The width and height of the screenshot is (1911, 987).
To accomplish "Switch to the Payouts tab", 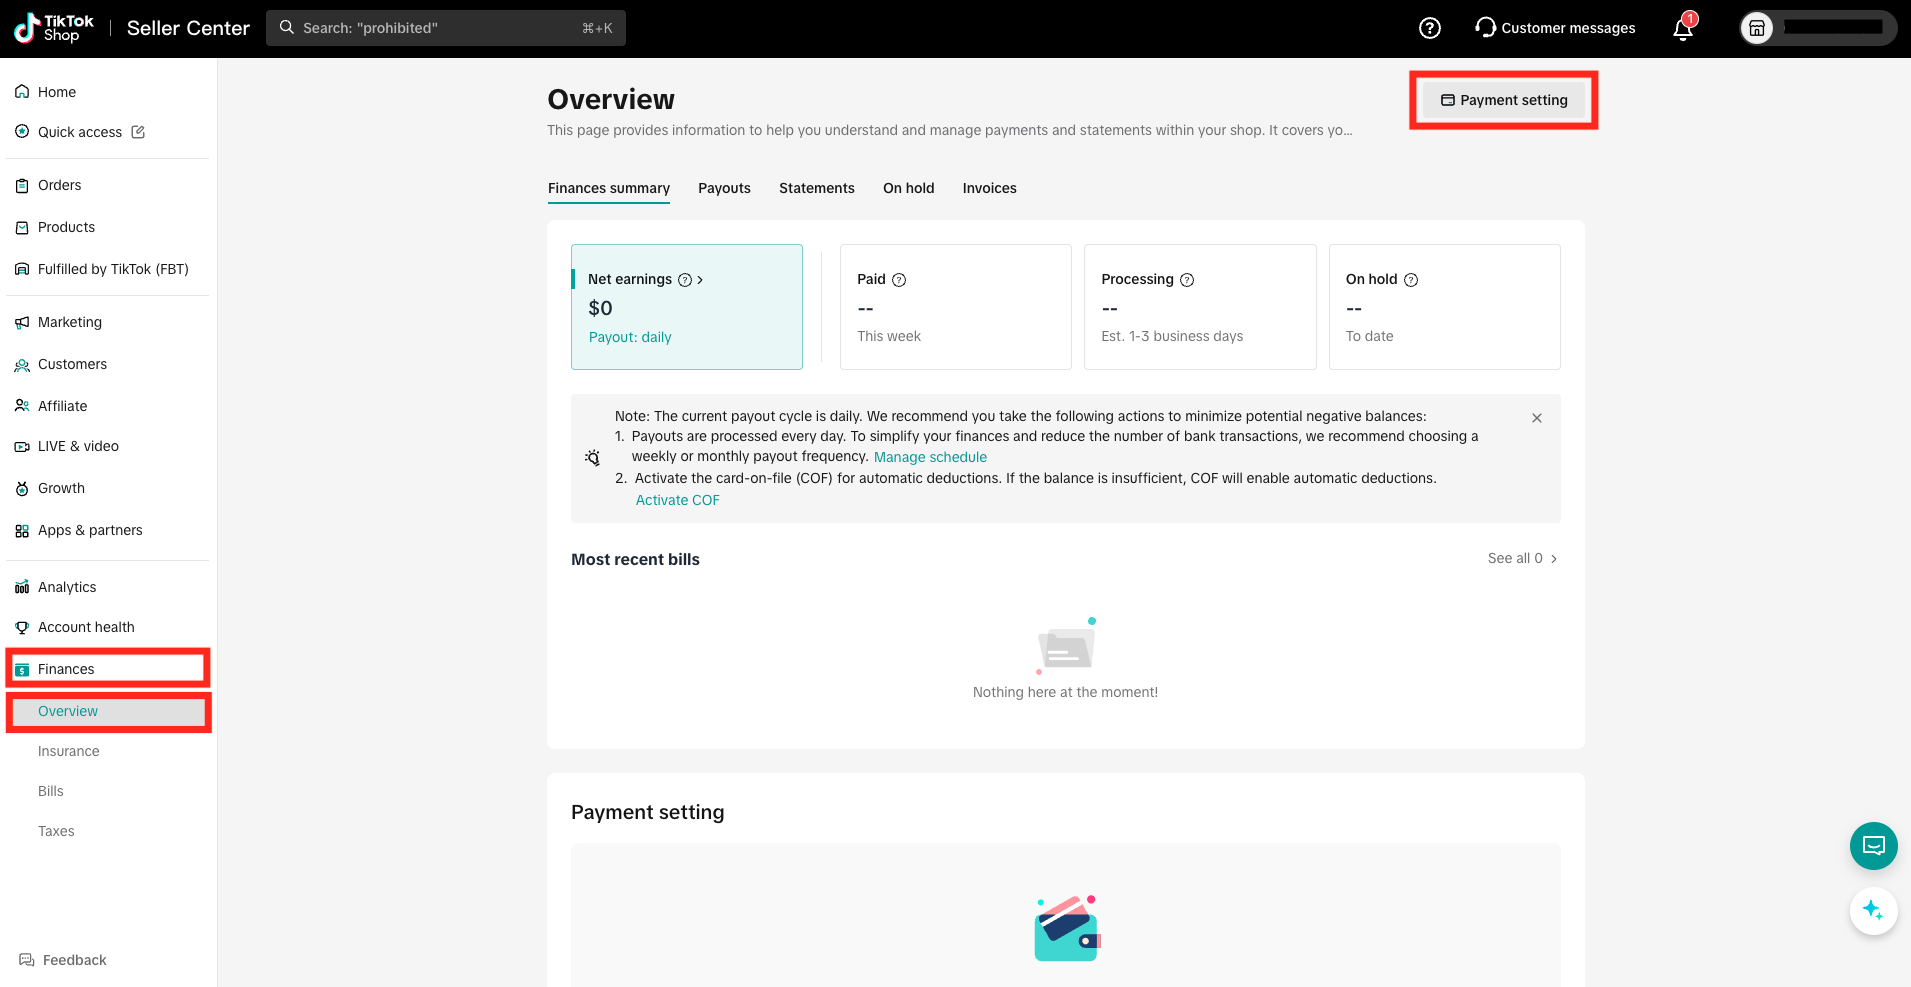I will [724, 188].
